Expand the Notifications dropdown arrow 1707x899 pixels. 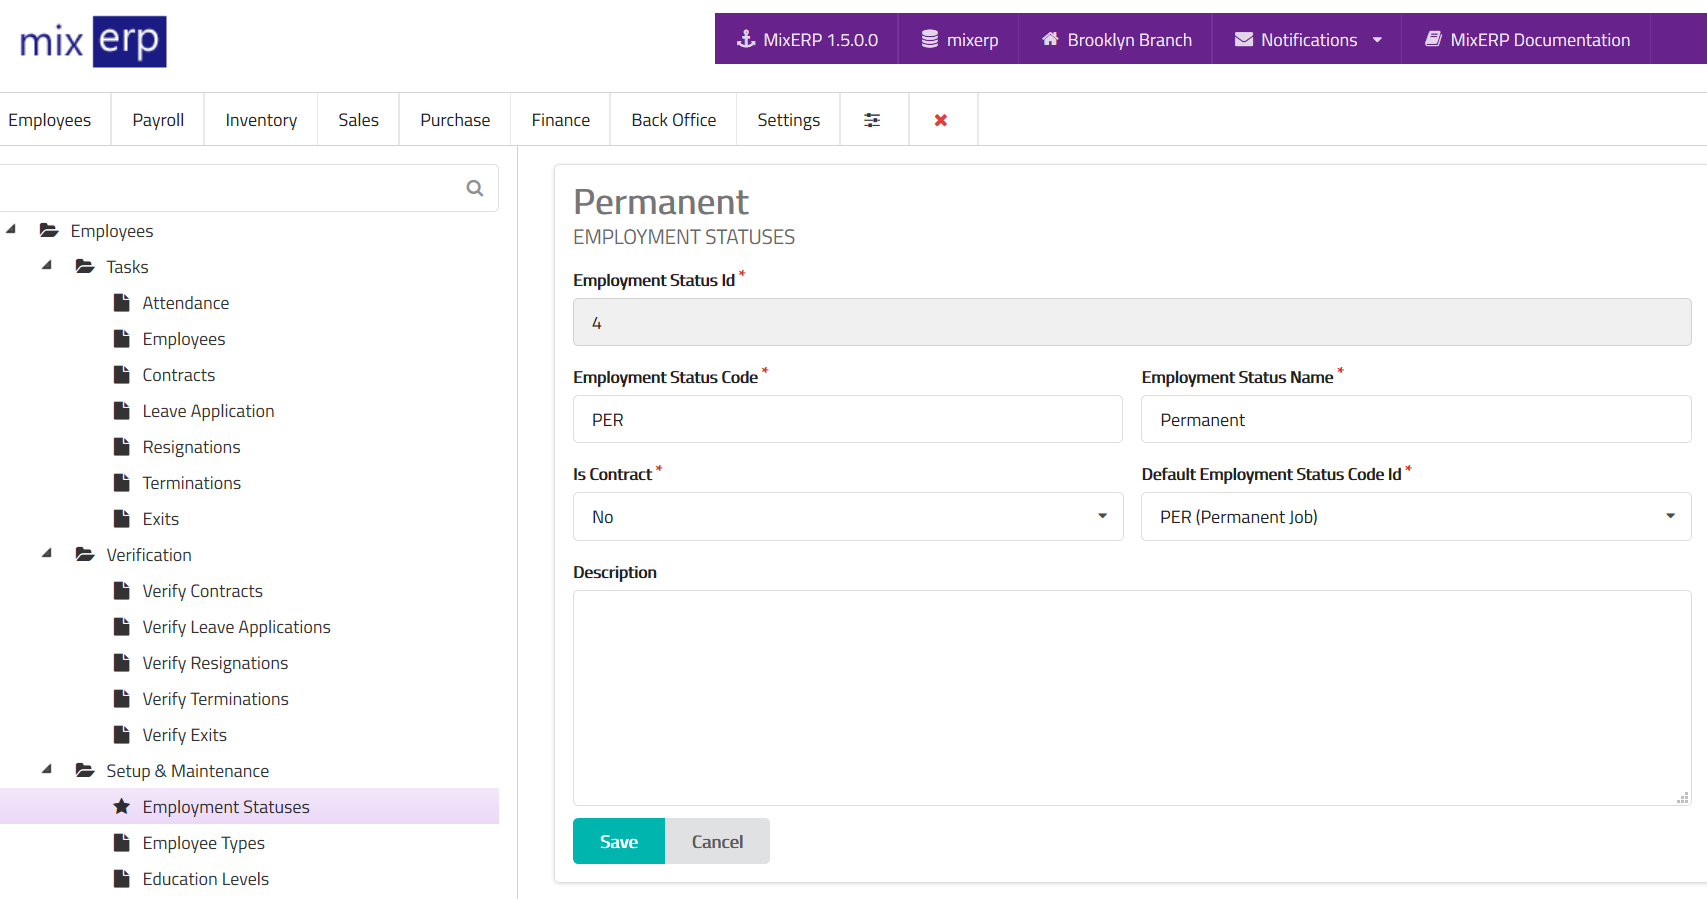coord(1377,40)
